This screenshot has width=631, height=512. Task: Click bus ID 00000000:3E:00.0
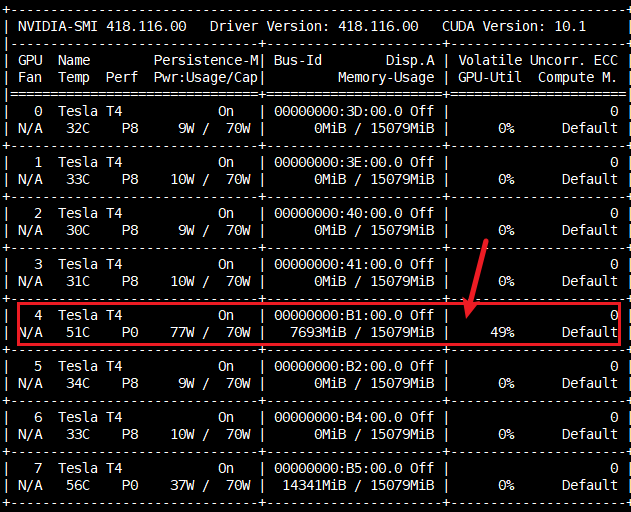[x=338, y=162]
